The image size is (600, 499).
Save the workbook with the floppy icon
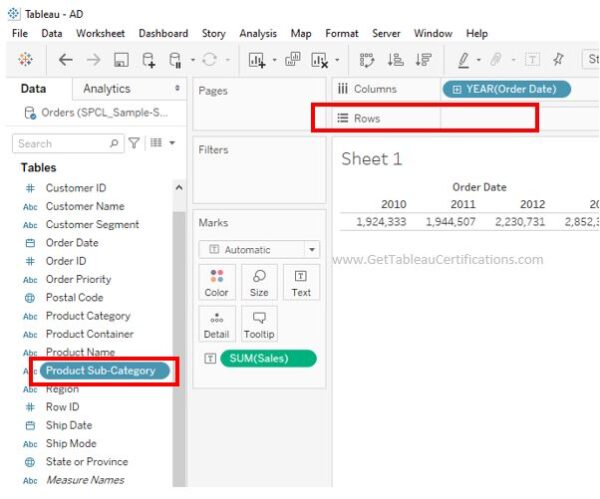(x=121, y=60)
